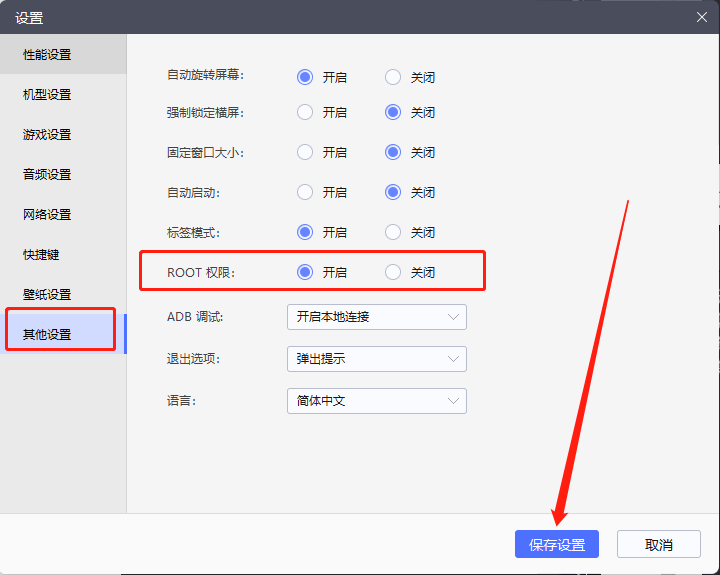Close the 设置 dialog with the X icon
The height and width of the screenshot is (575, 720).
pyautogui.click(x=701, y=17)
